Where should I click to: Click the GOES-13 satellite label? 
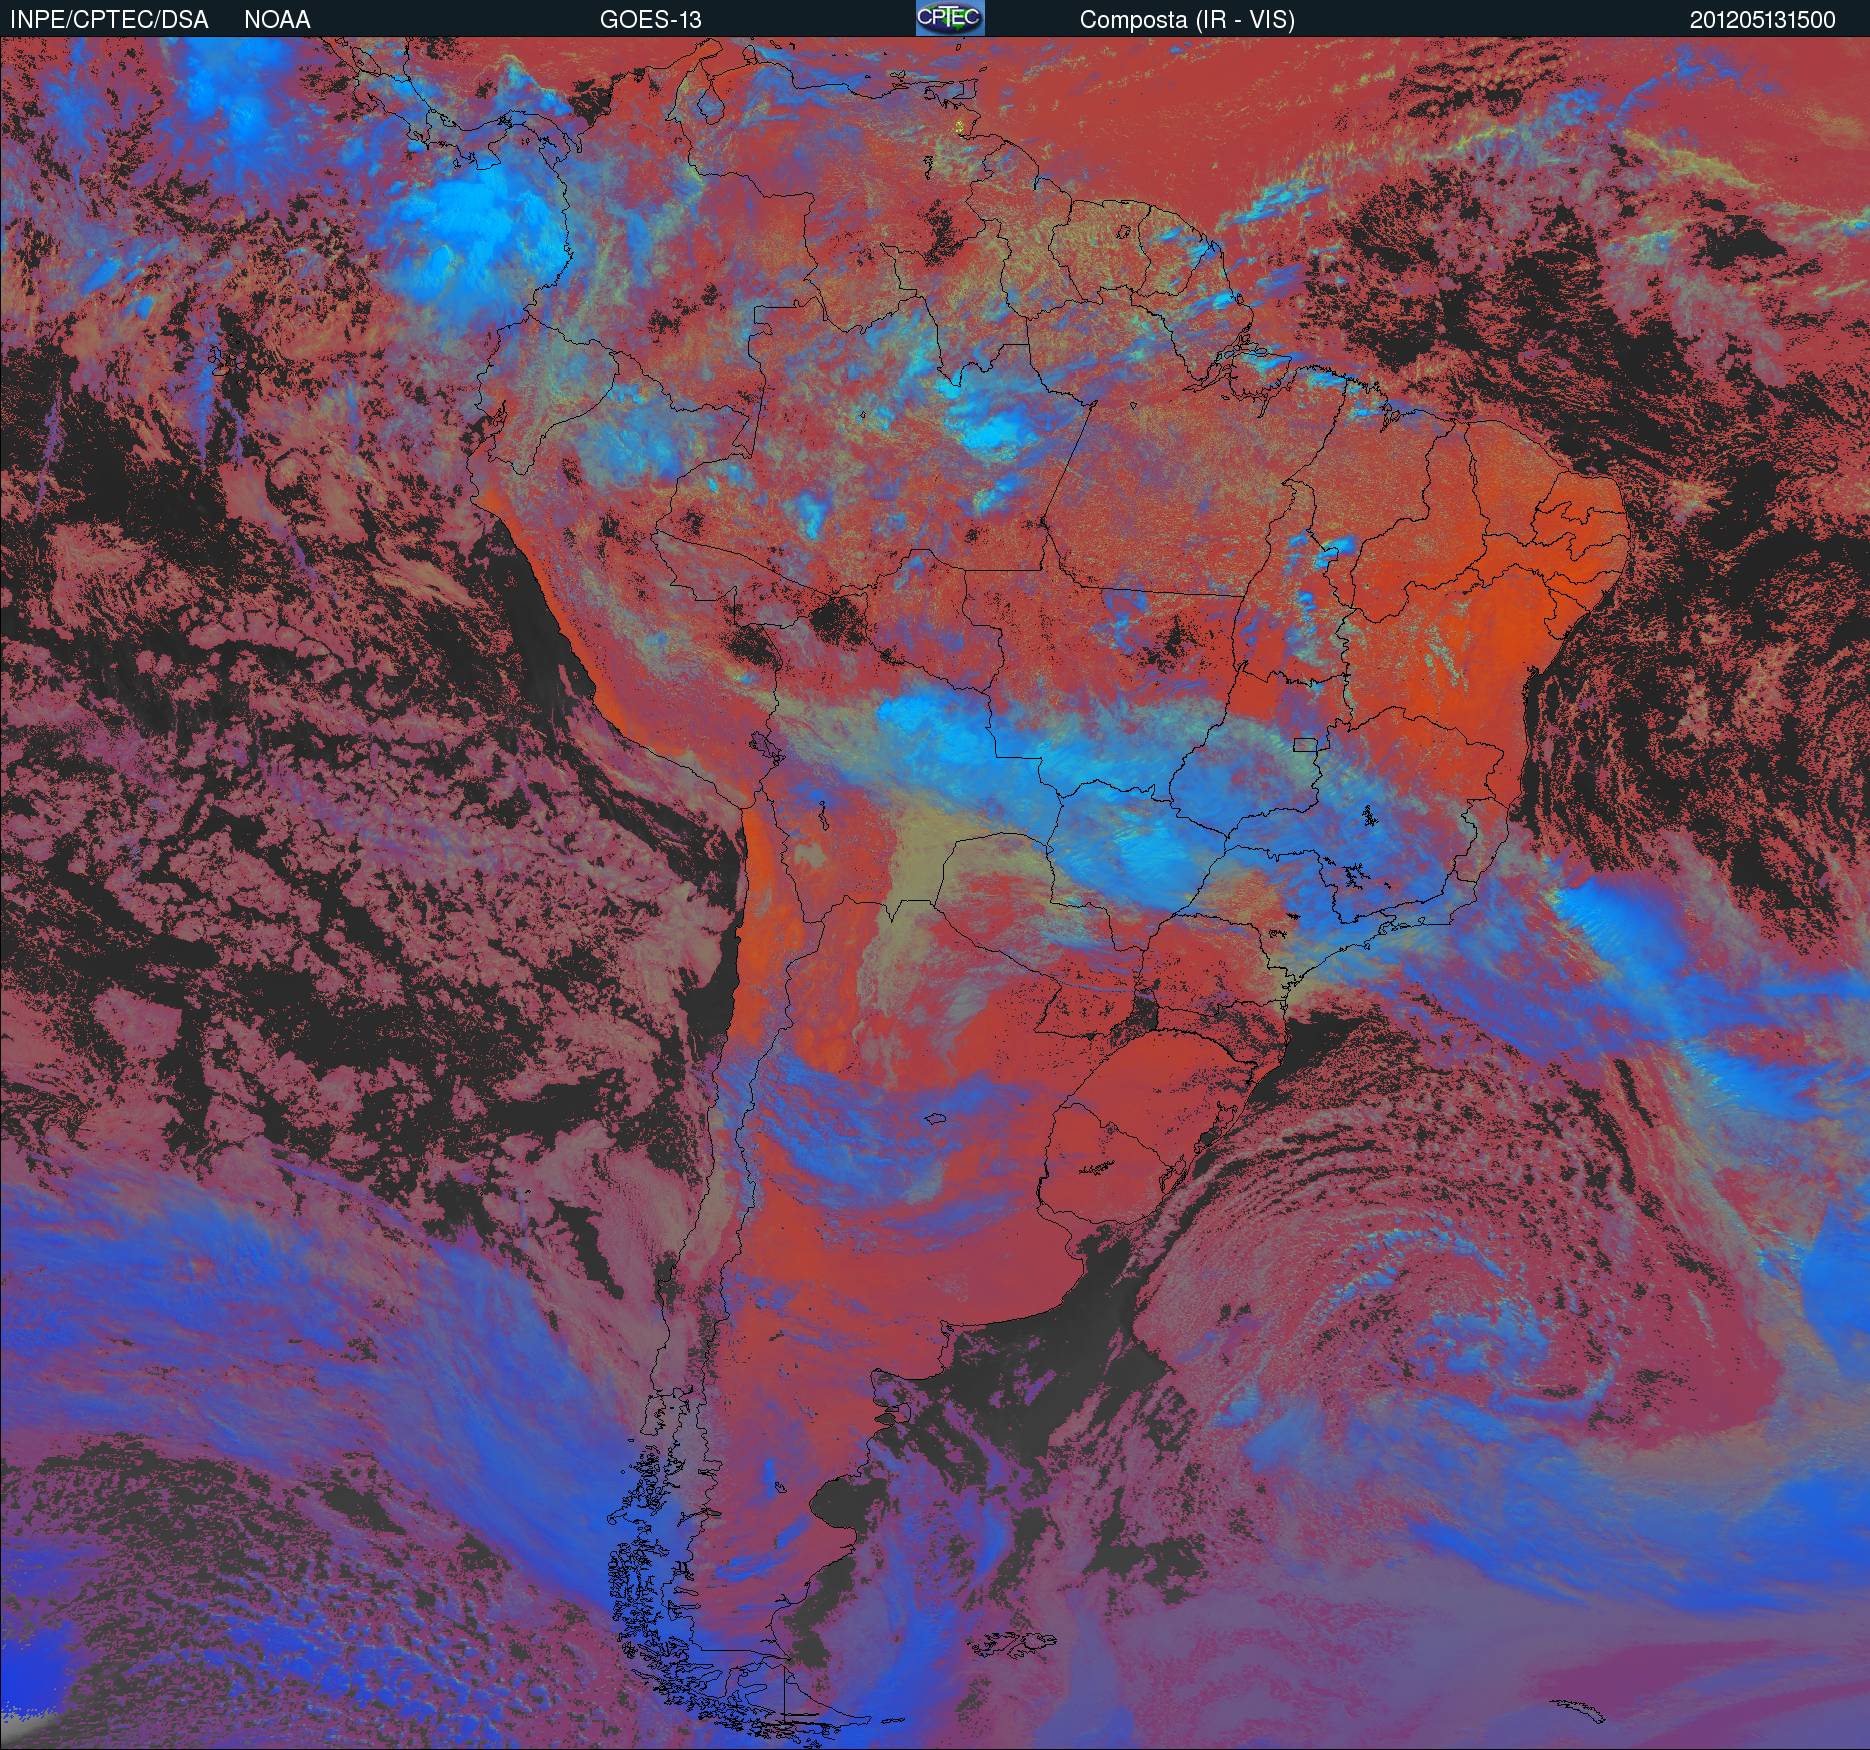pyautogui.click(x=650, y=20)
